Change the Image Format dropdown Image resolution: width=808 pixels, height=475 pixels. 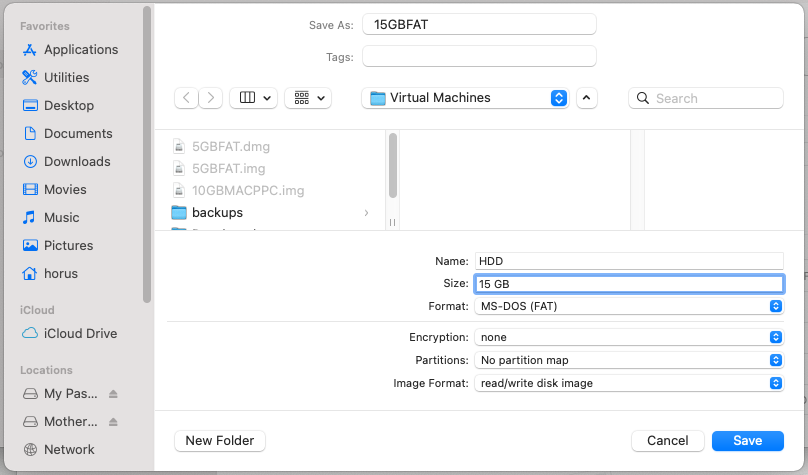click(628, 383)
